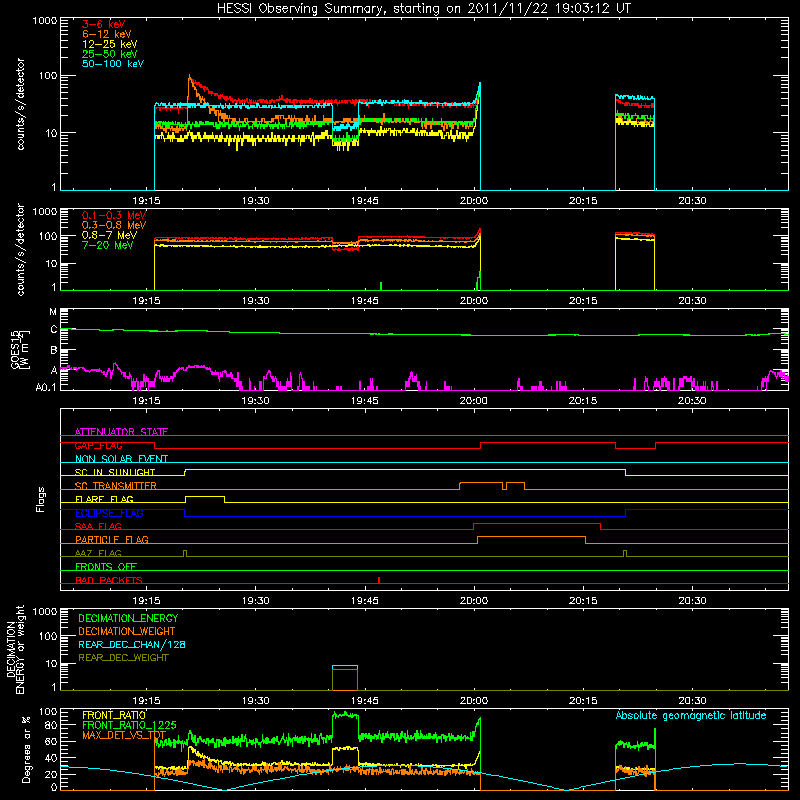800x800 pixels.
Task: Click the 20:00 tick under Flags panel
Action: pyautogui.click(x=473, y=601)
